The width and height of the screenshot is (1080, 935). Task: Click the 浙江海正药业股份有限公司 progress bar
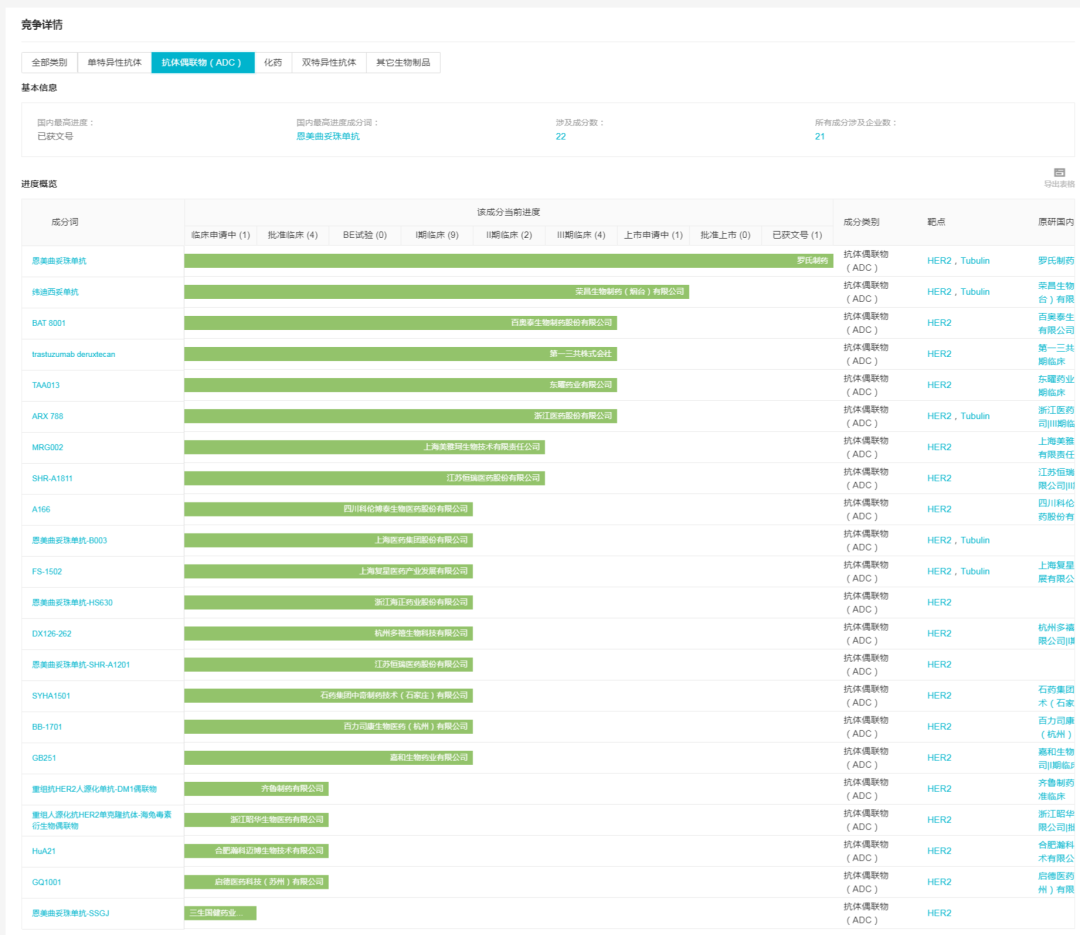click(x=329, y=602)
